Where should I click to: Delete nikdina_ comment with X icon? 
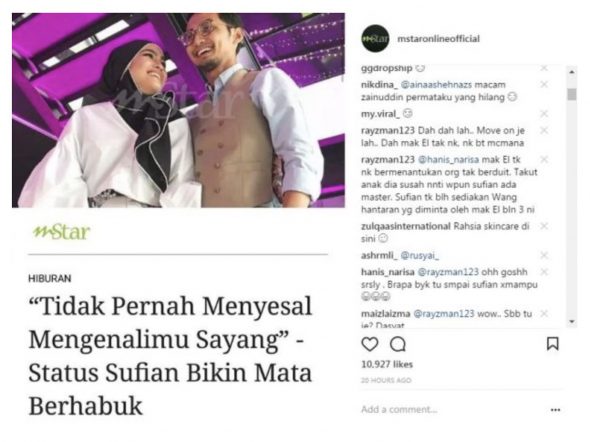[x=544, y=85]
